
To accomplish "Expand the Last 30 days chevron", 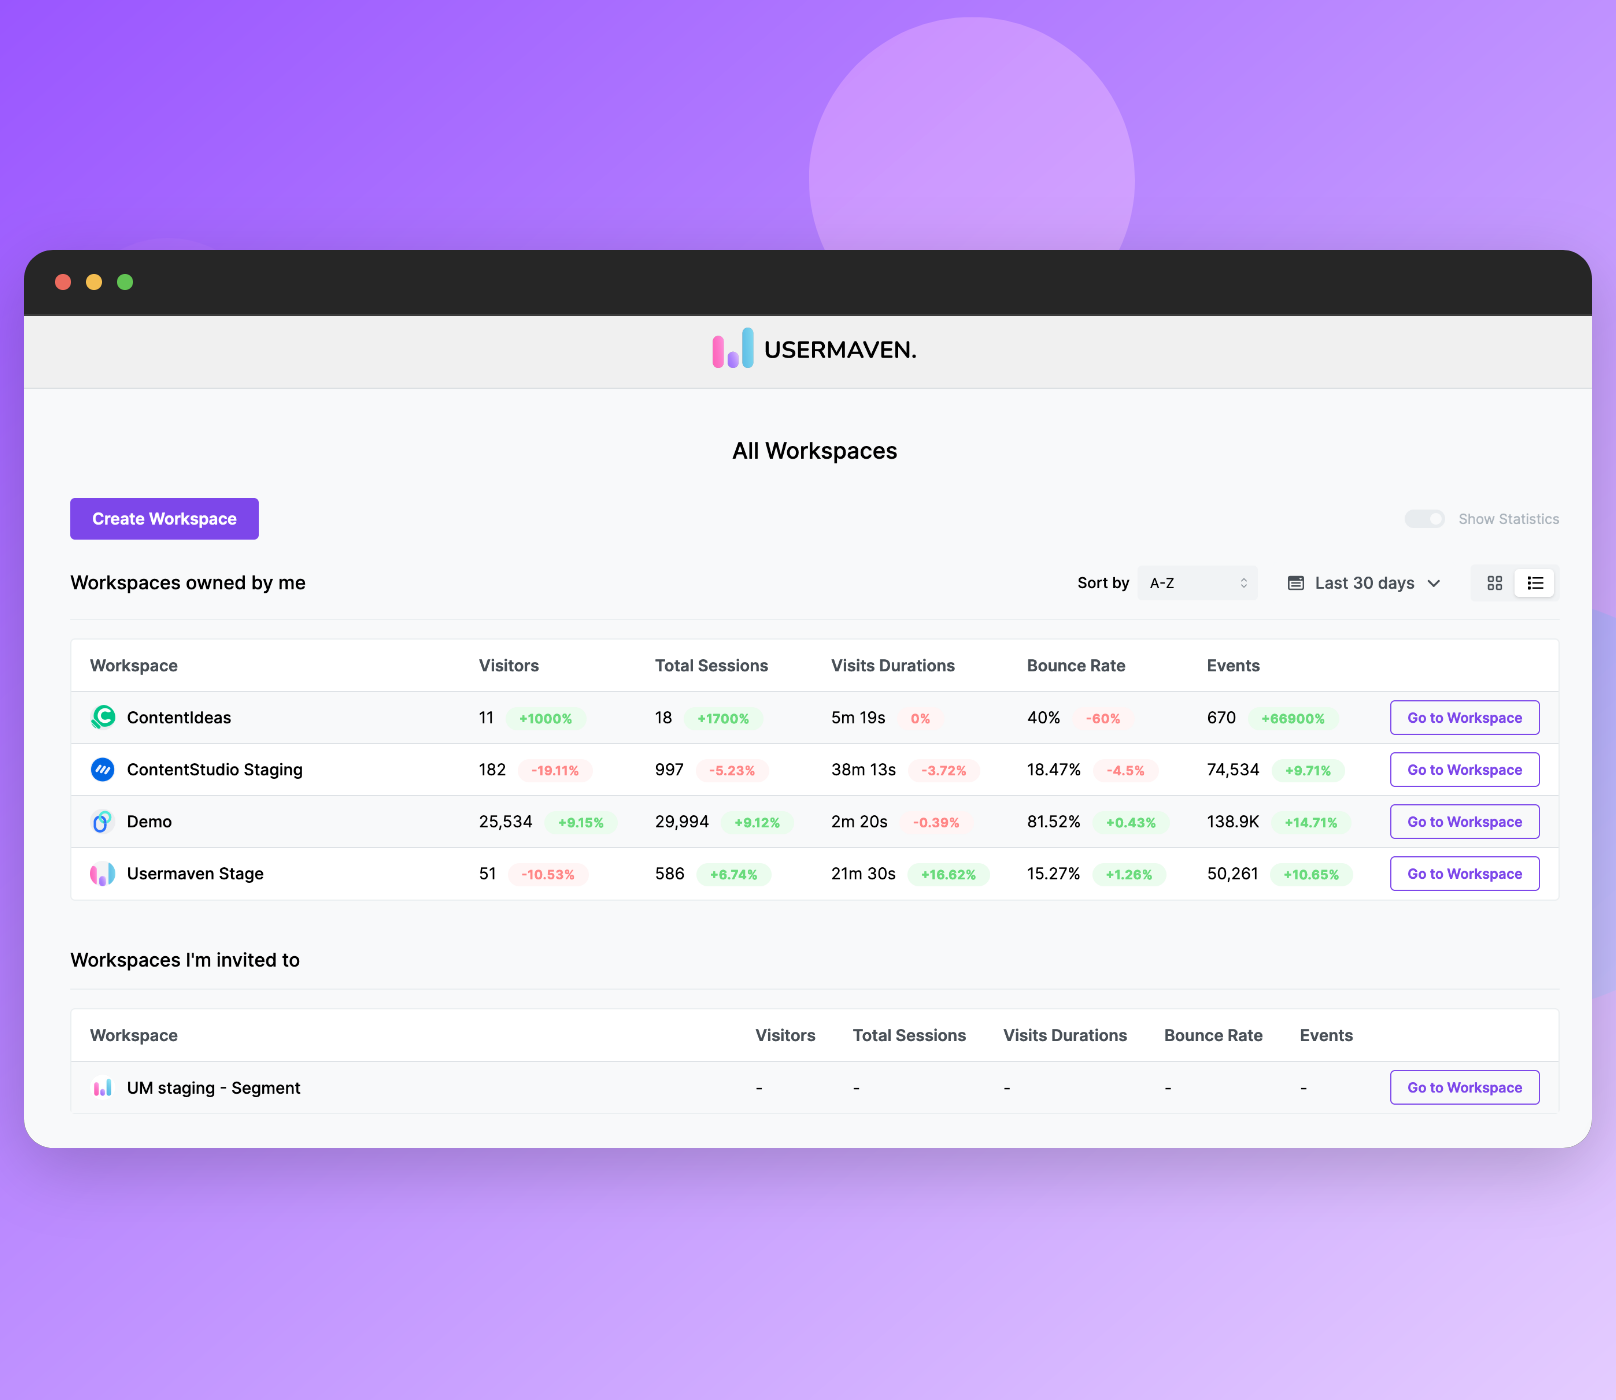I will pyautogui.click(x=1434, y=583).
